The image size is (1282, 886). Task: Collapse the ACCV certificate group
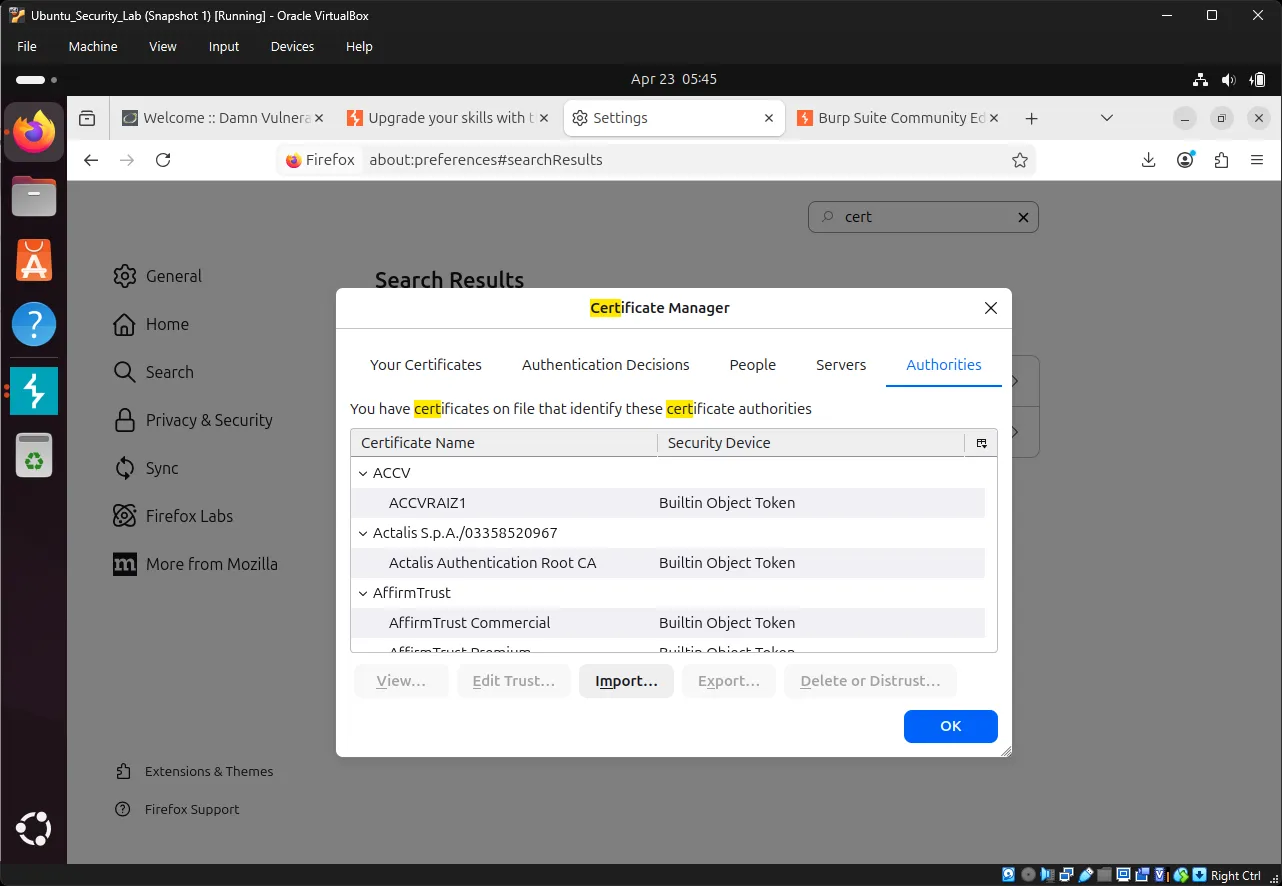coord(362,472)
